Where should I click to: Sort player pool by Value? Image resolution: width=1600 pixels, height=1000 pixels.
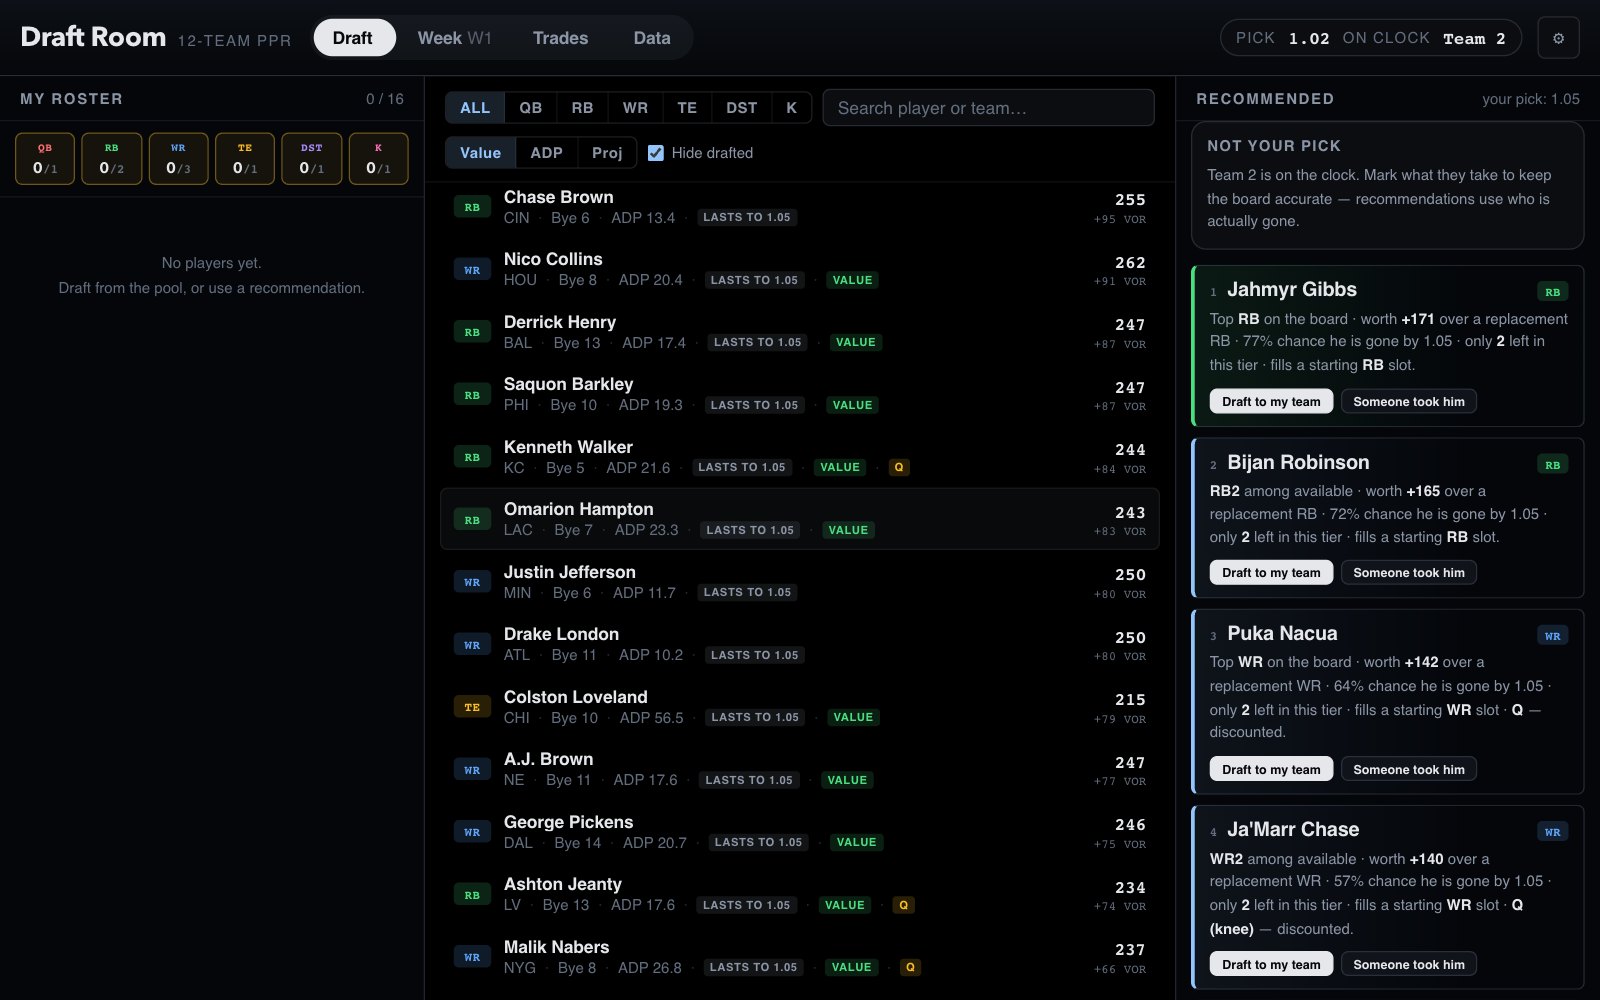tap(480, 153)
